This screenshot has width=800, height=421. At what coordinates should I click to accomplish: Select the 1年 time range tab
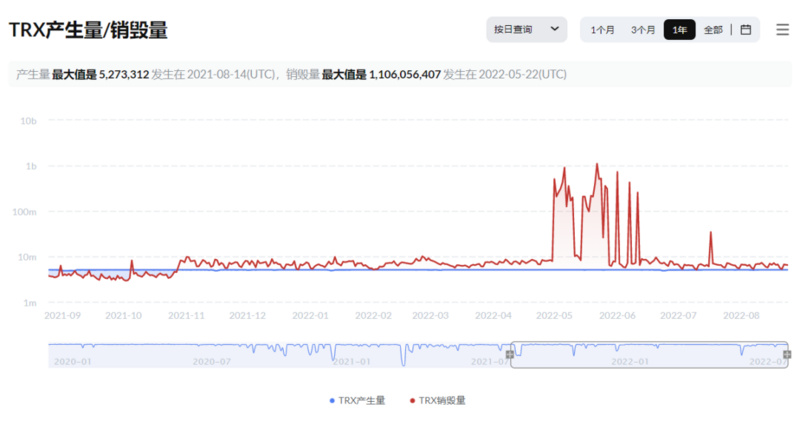pos(679,30)
